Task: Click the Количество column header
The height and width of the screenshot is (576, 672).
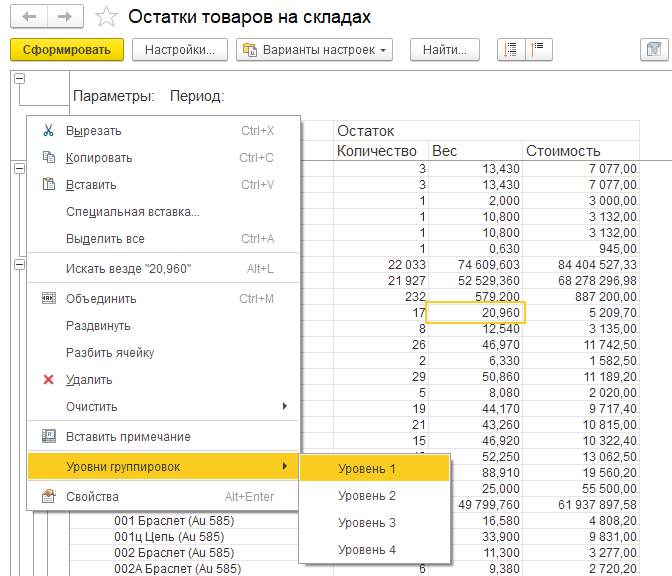Action: tap(381, 151)
